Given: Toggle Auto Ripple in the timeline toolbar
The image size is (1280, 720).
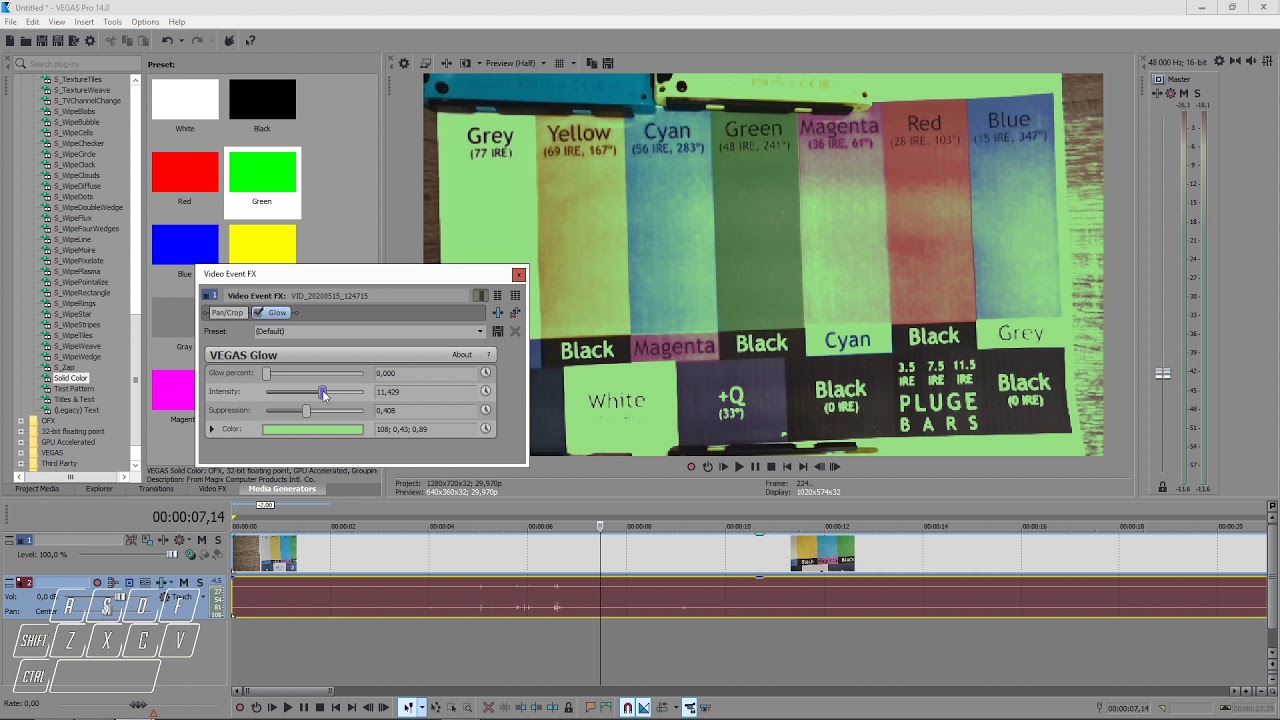Looking at the screenshot, I should point(661,708).
